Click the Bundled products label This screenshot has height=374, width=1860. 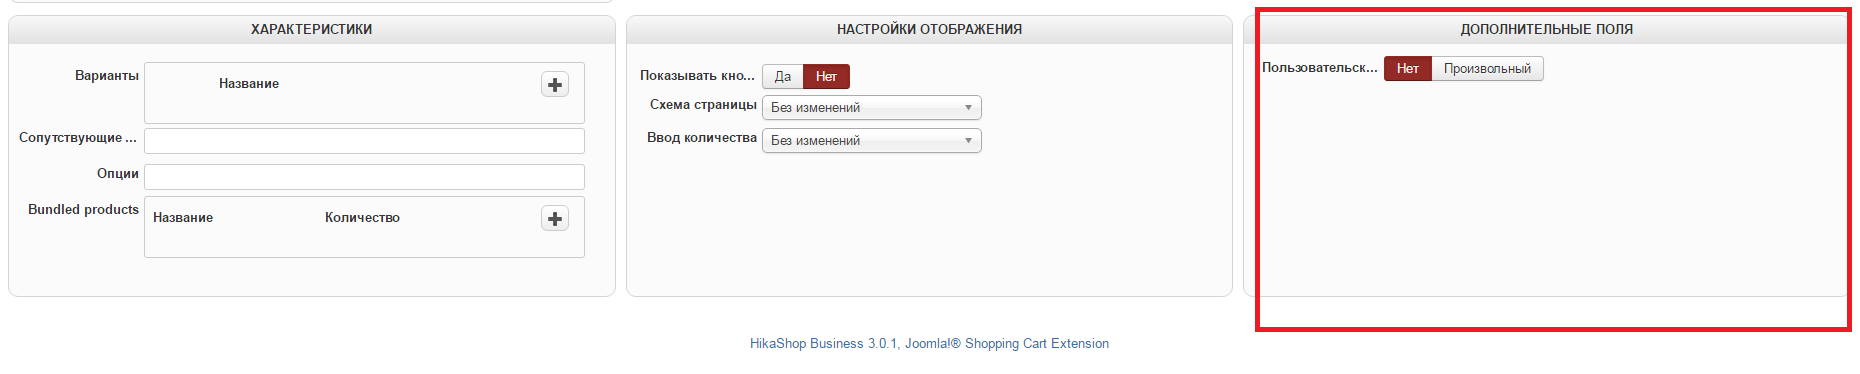coord(83,209)
